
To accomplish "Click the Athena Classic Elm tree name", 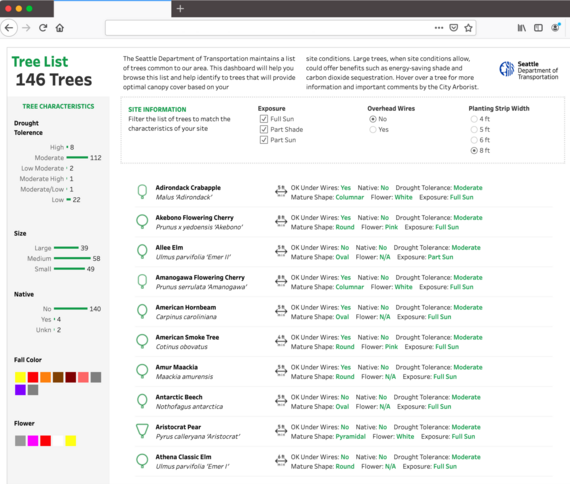I will pos(183,457).
